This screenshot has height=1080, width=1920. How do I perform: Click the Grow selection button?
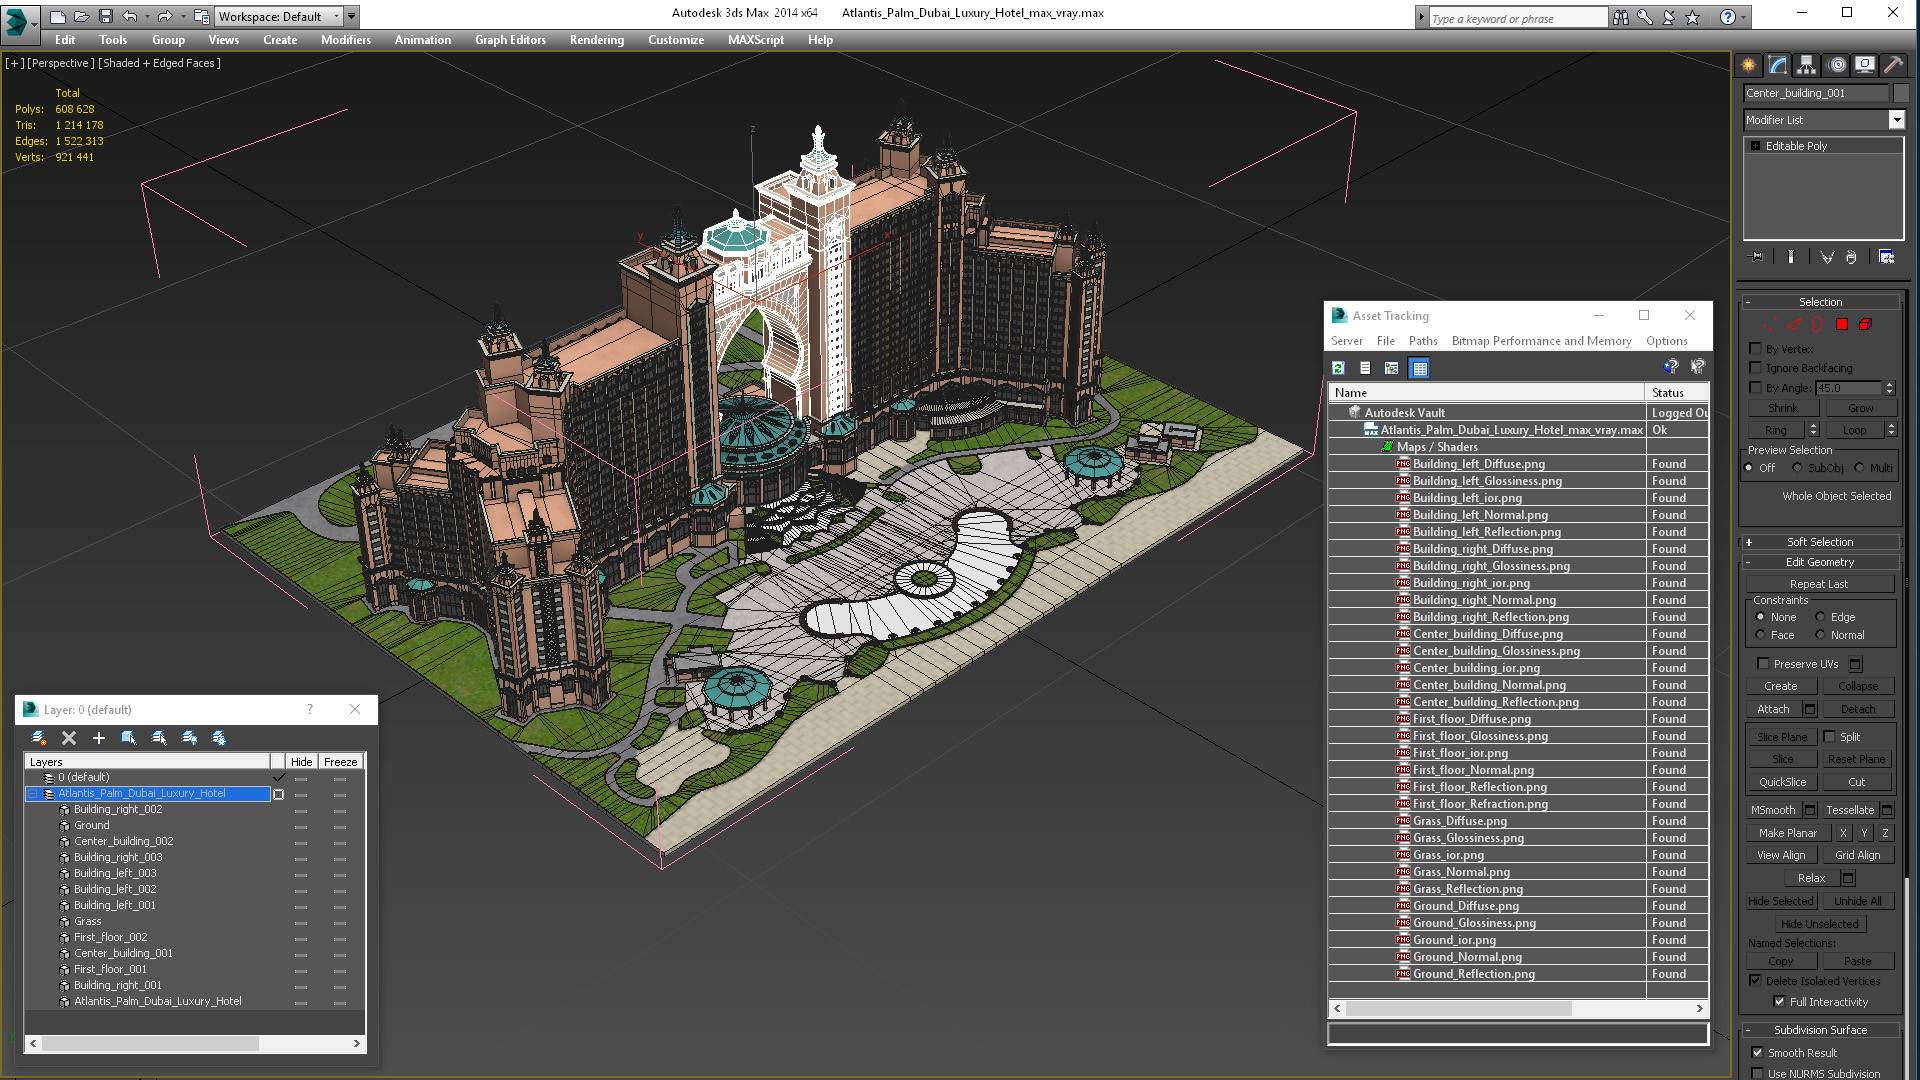pos(1860,408)
